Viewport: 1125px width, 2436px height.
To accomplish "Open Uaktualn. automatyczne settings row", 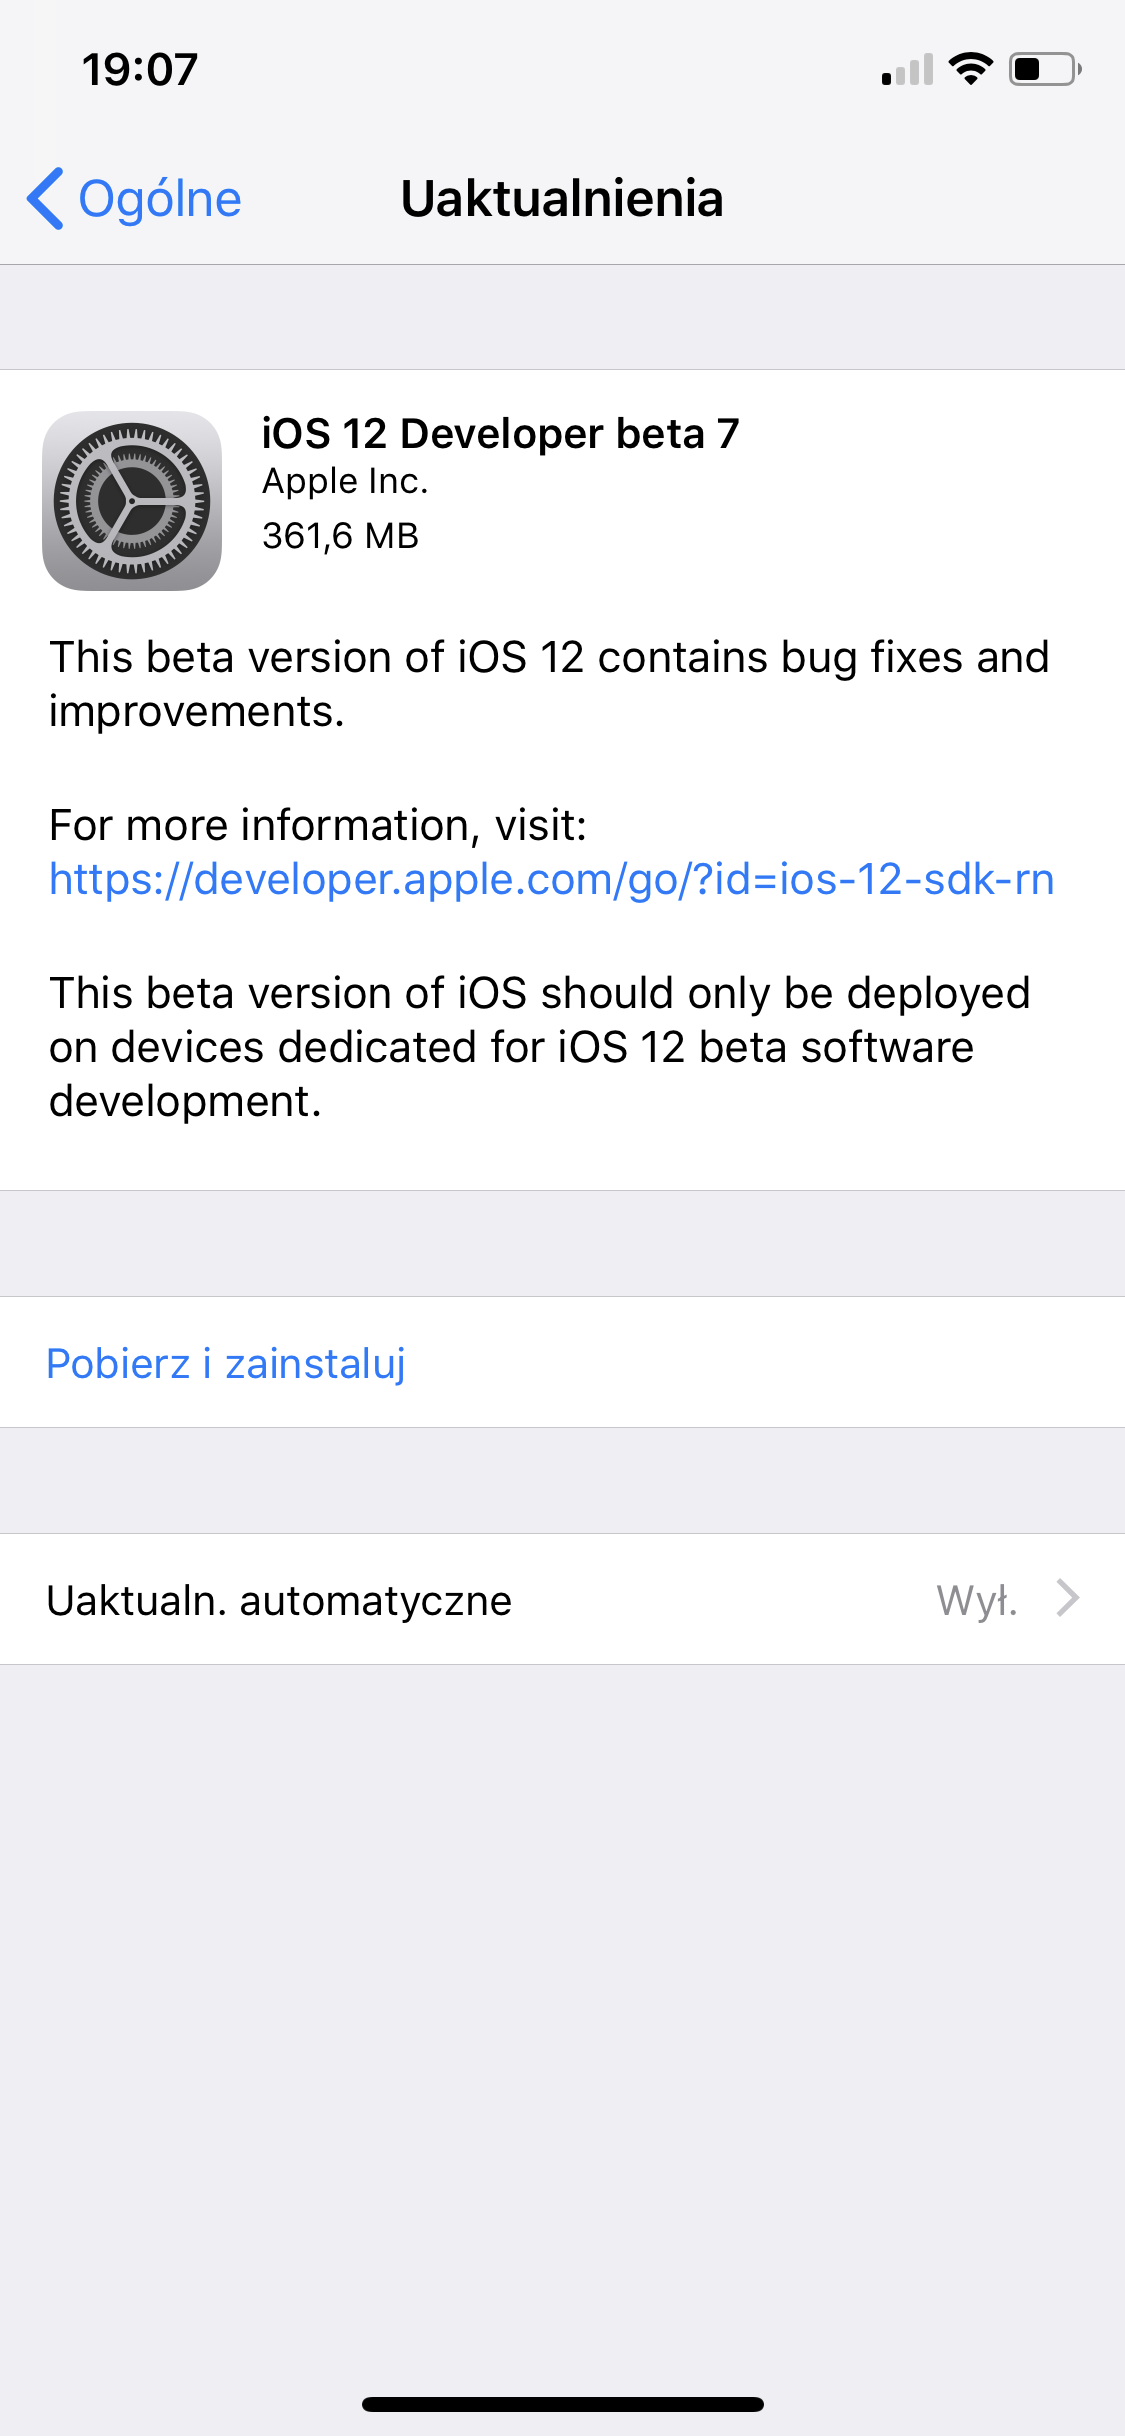I will (562, 1599).
